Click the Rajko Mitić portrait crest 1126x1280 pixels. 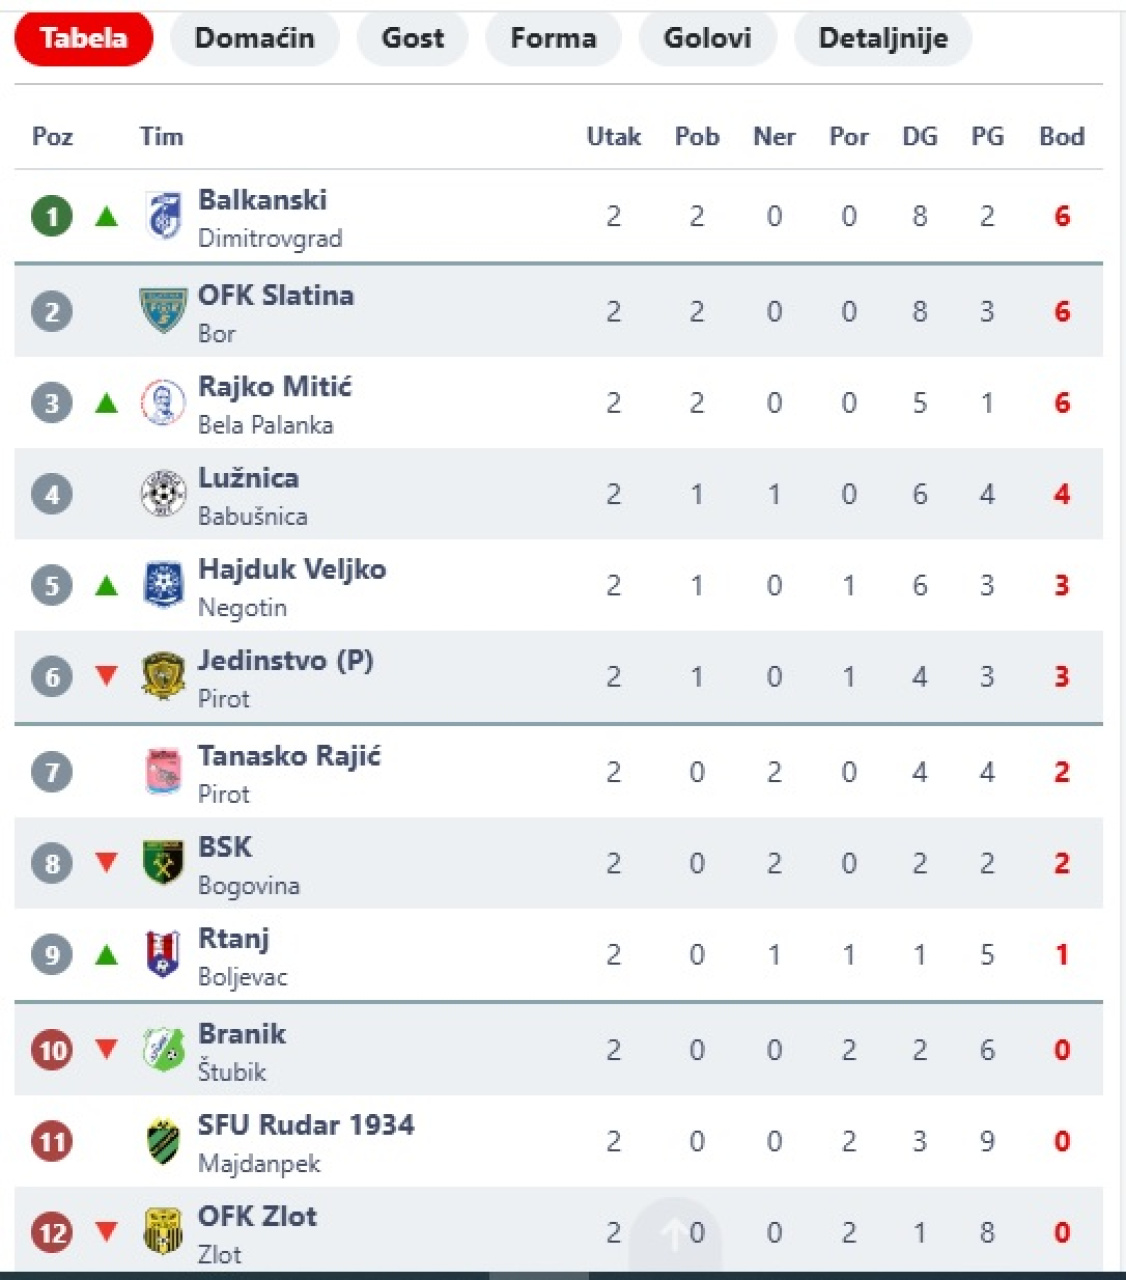162,403
